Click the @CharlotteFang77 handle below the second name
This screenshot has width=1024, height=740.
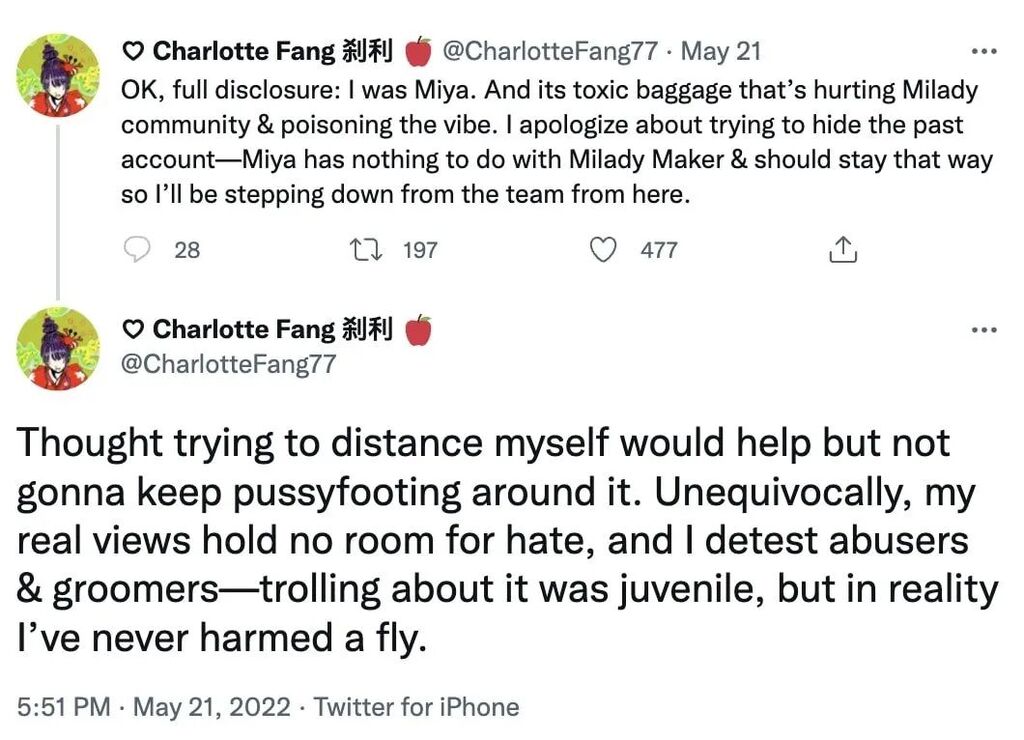228,364
